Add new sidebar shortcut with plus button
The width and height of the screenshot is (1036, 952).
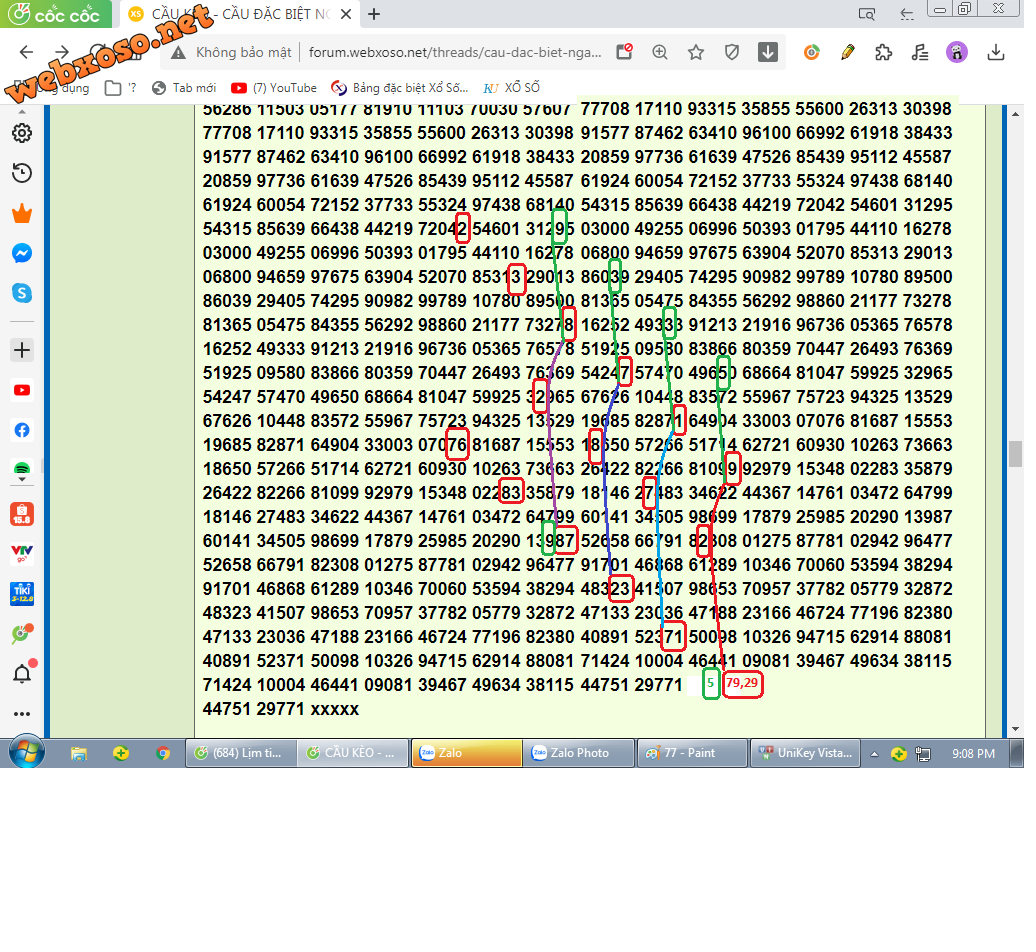click(x=21, y=350)
